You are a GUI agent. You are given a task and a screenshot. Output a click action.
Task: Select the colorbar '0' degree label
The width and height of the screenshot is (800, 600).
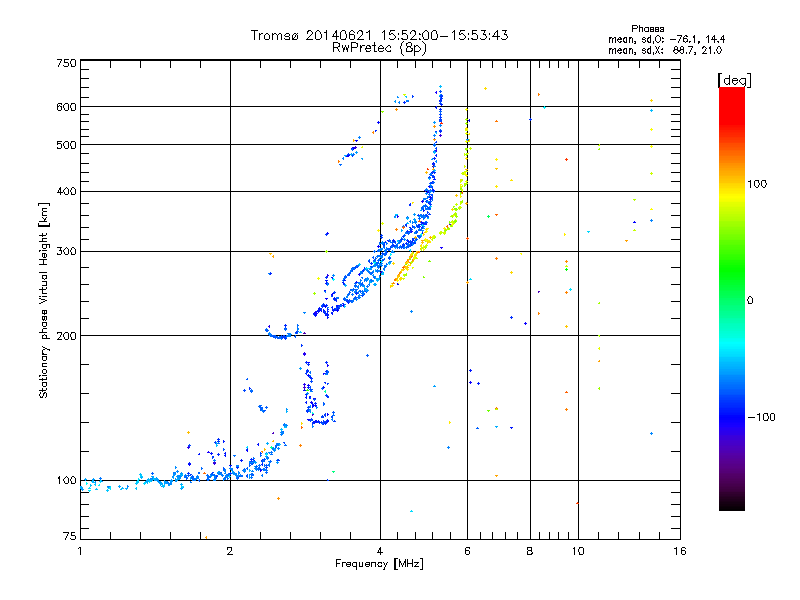(750, 301)
